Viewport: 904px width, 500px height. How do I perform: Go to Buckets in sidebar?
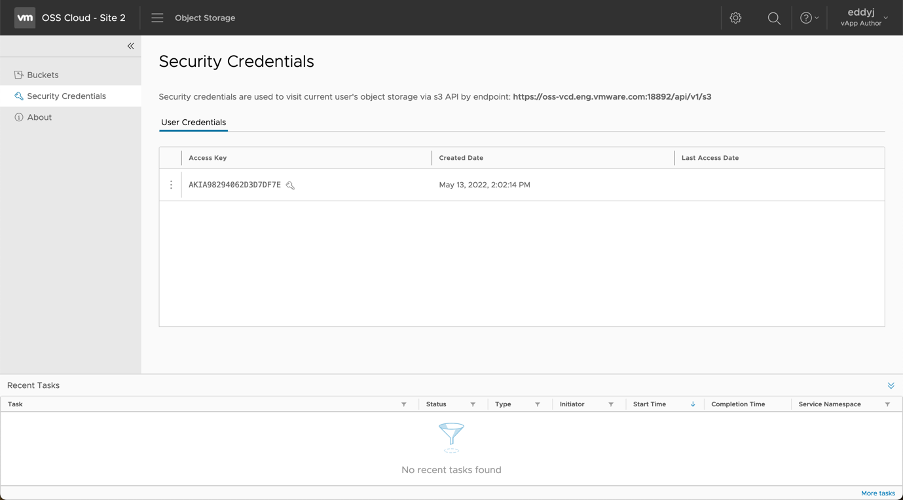(x=43, y=75)
